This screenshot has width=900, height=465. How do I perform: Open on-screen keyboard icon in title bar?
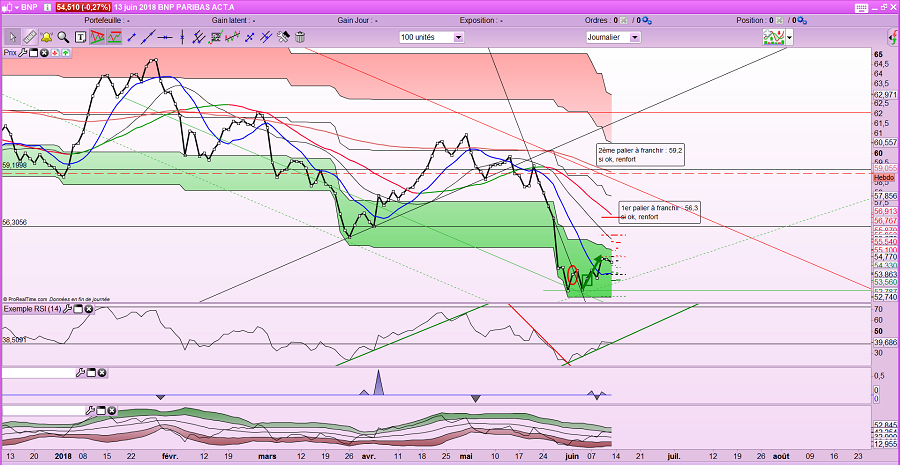coord(860,7)
